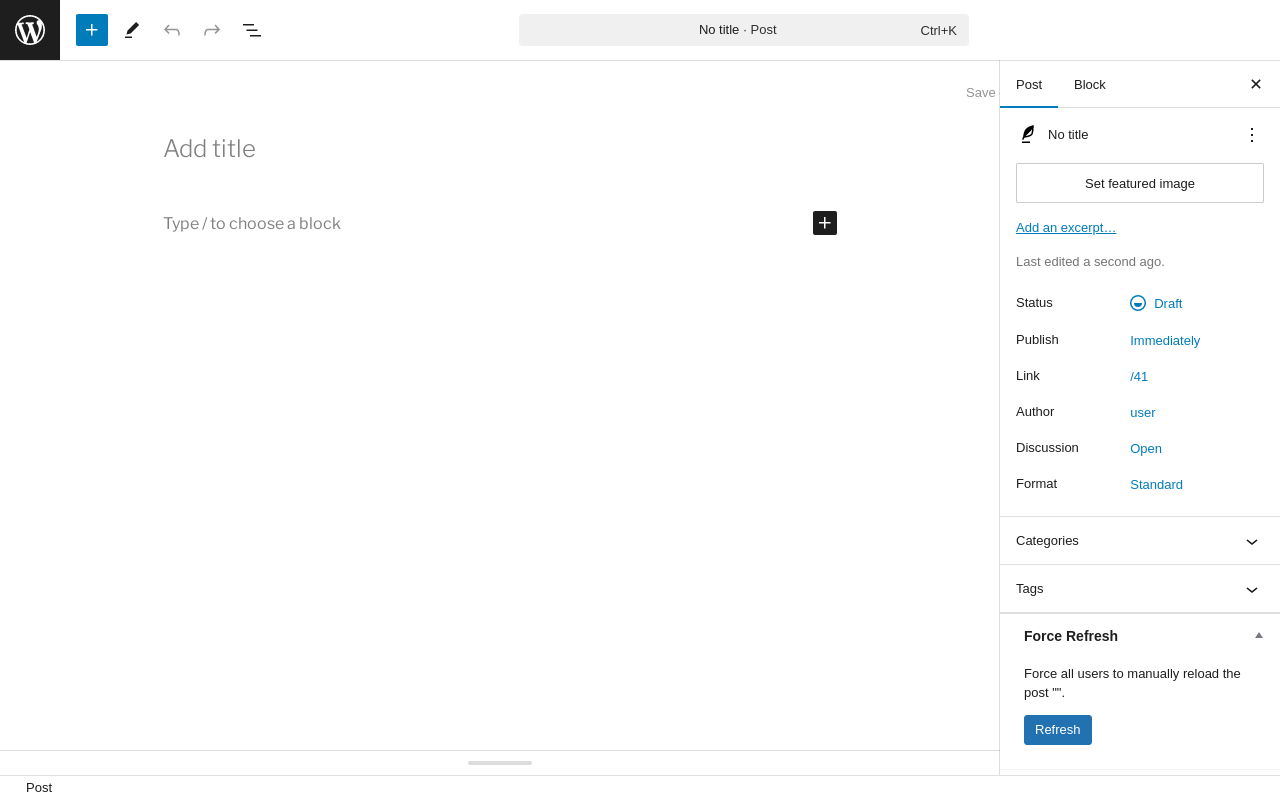Image resolution: width=1280 pixels, height=800 pixels.
Task: Click the Redo arrow
Action: click(x=212, y=30)
